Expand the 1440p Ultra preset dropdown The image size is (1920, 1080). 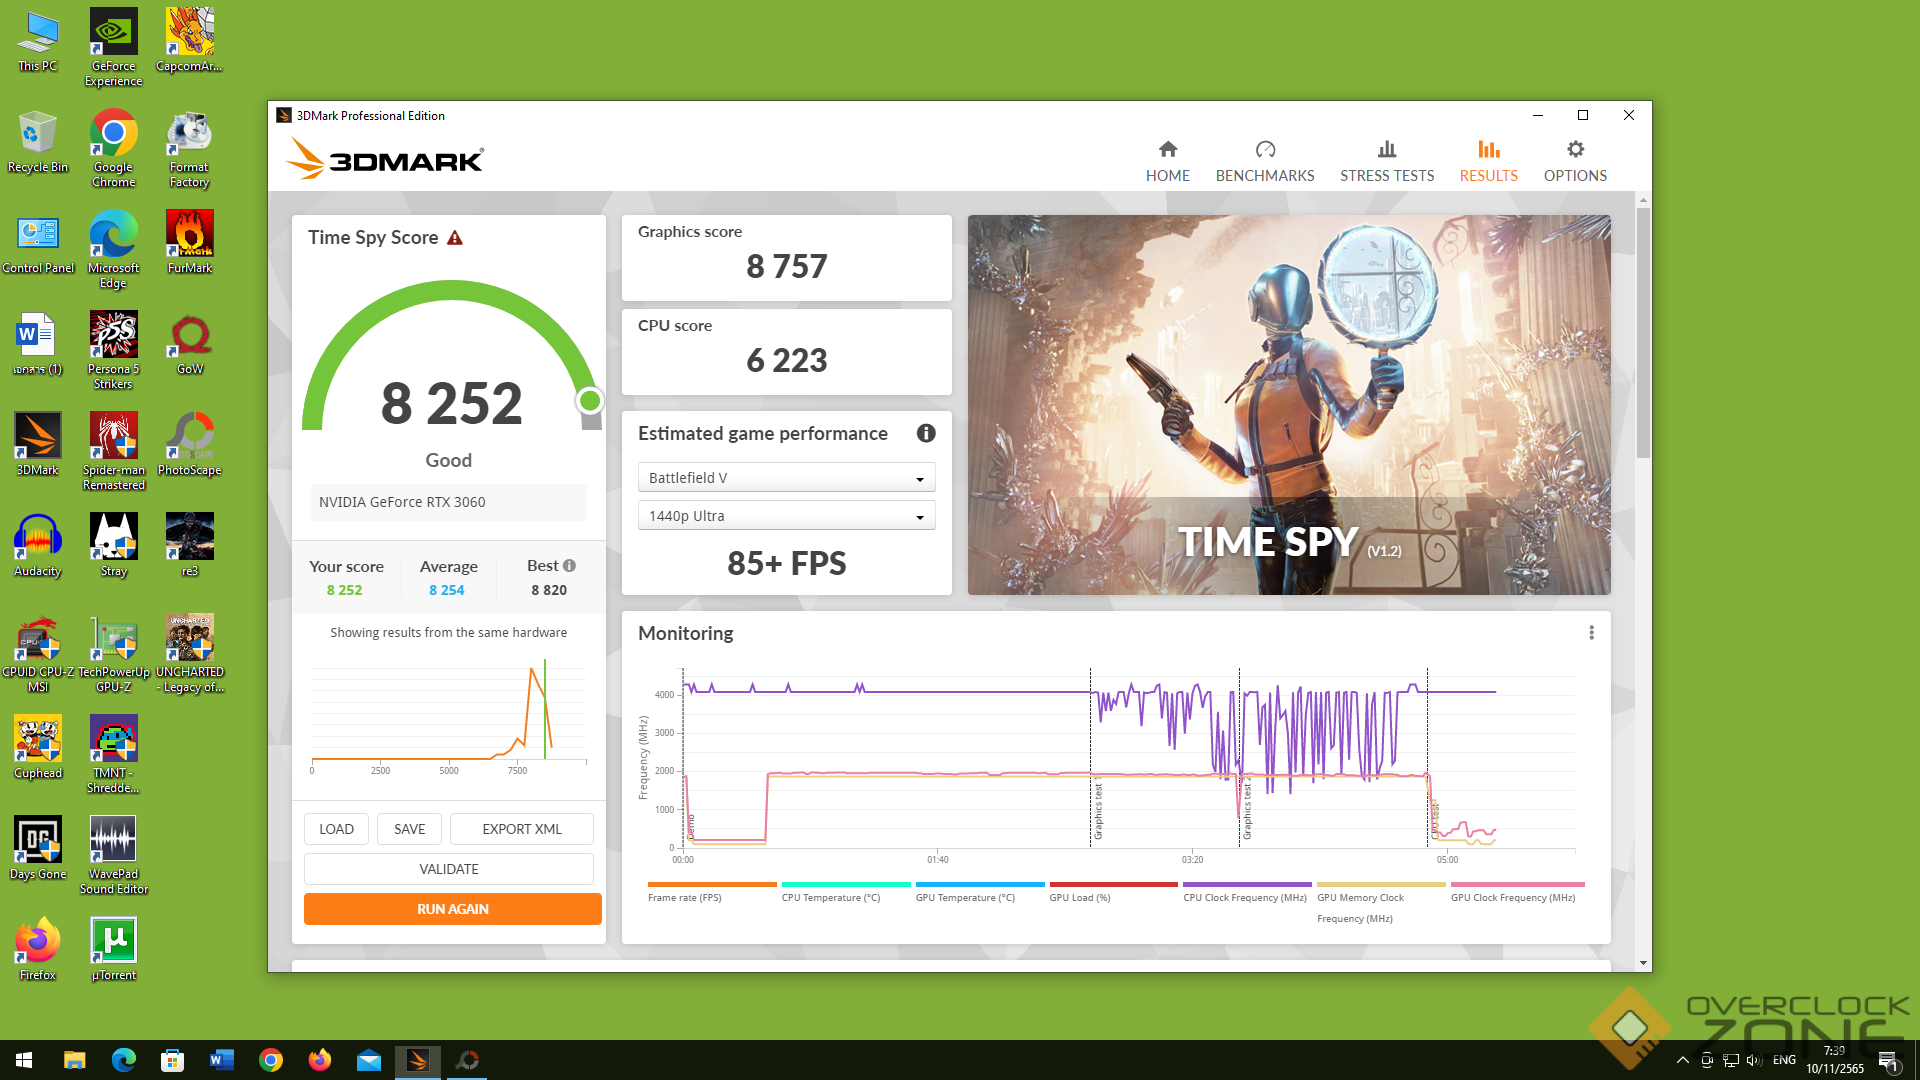click(786, 516)
